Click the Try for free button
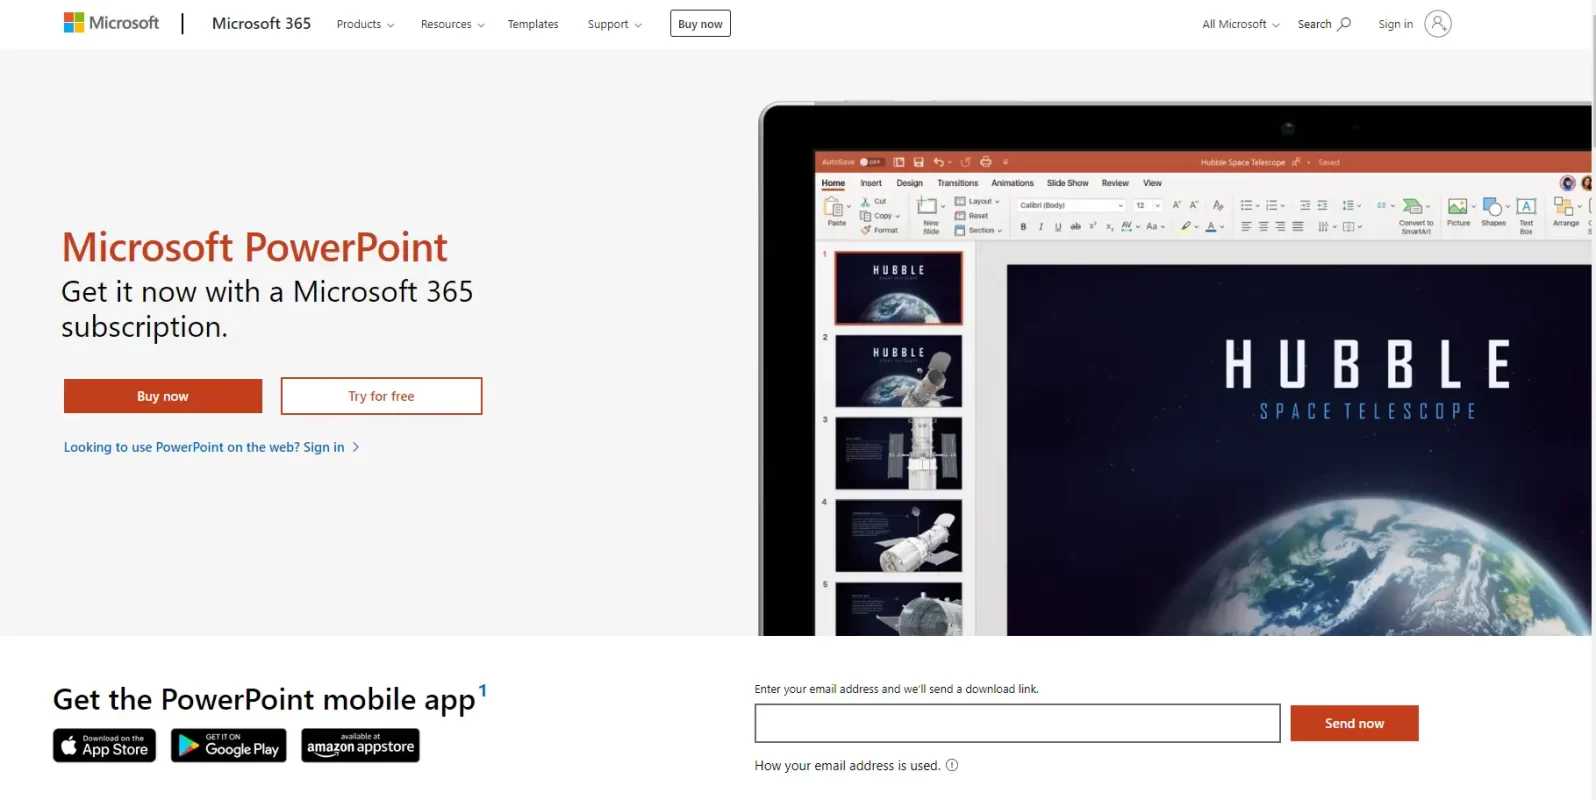 pos(381,396)
